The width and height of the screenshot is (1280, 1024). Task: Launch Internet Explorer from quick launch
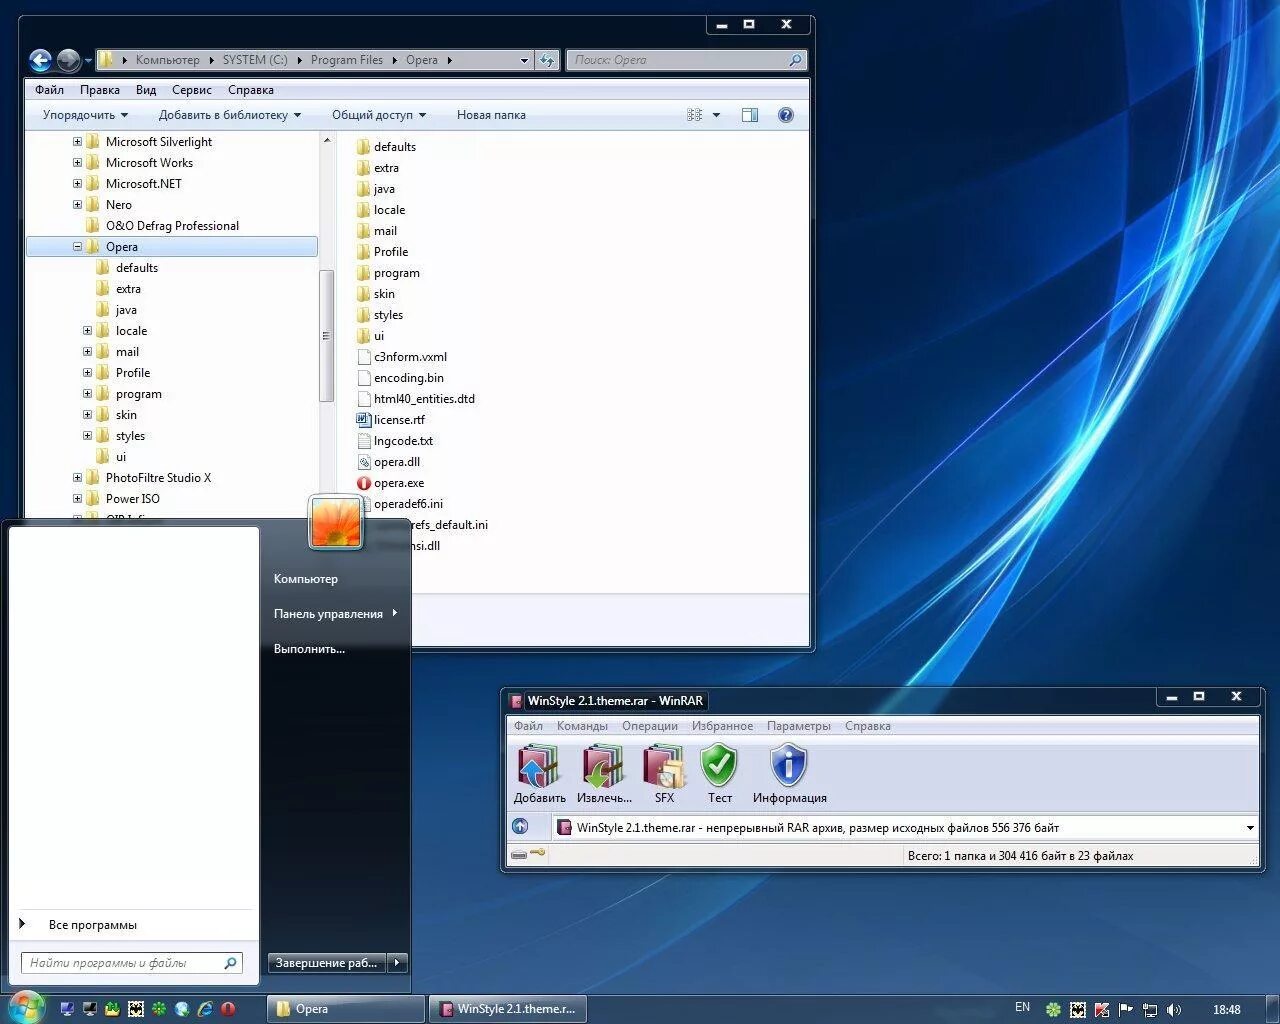coord(205,1009)
